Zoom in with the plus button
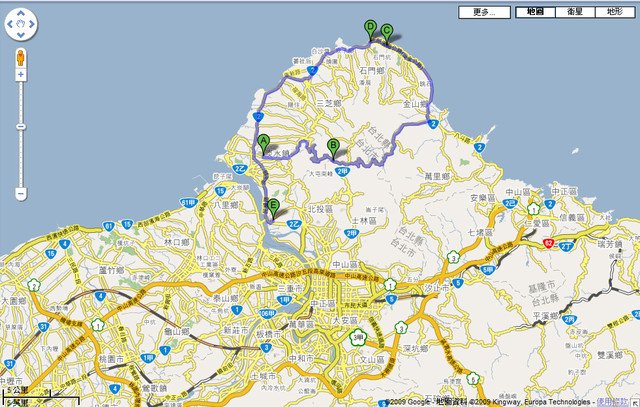The width and height of the screenshot is (640, 407). 21,75
